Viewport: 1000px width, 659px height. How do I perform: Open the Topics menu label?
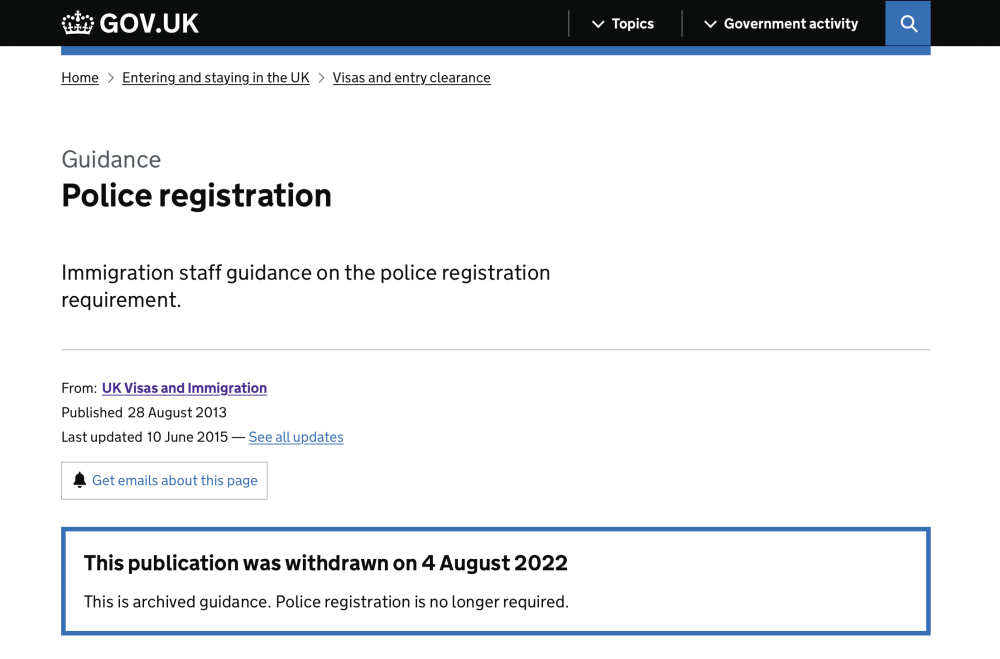(632, 24)
